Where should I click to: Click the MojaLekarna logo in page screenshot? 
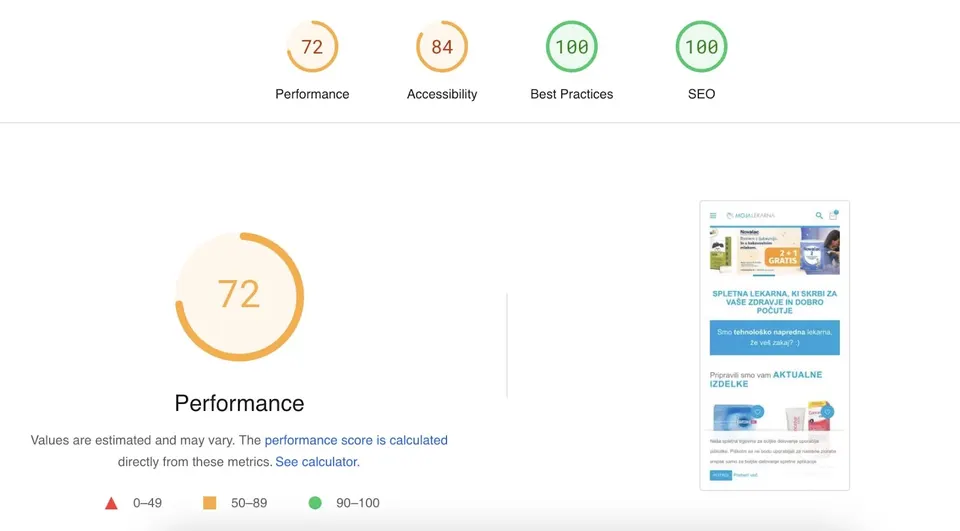pyautogui.click(x=751, y=216)
